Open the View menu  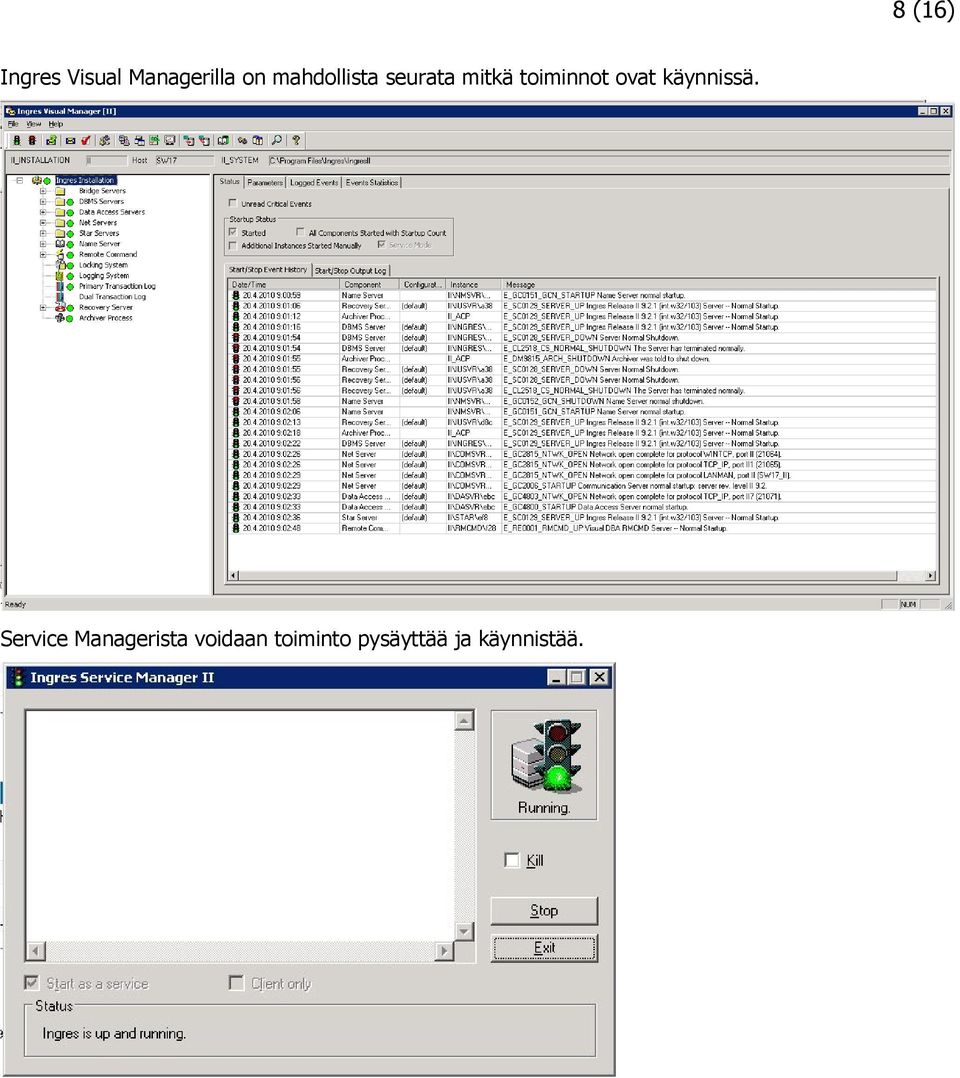(34, 124)
